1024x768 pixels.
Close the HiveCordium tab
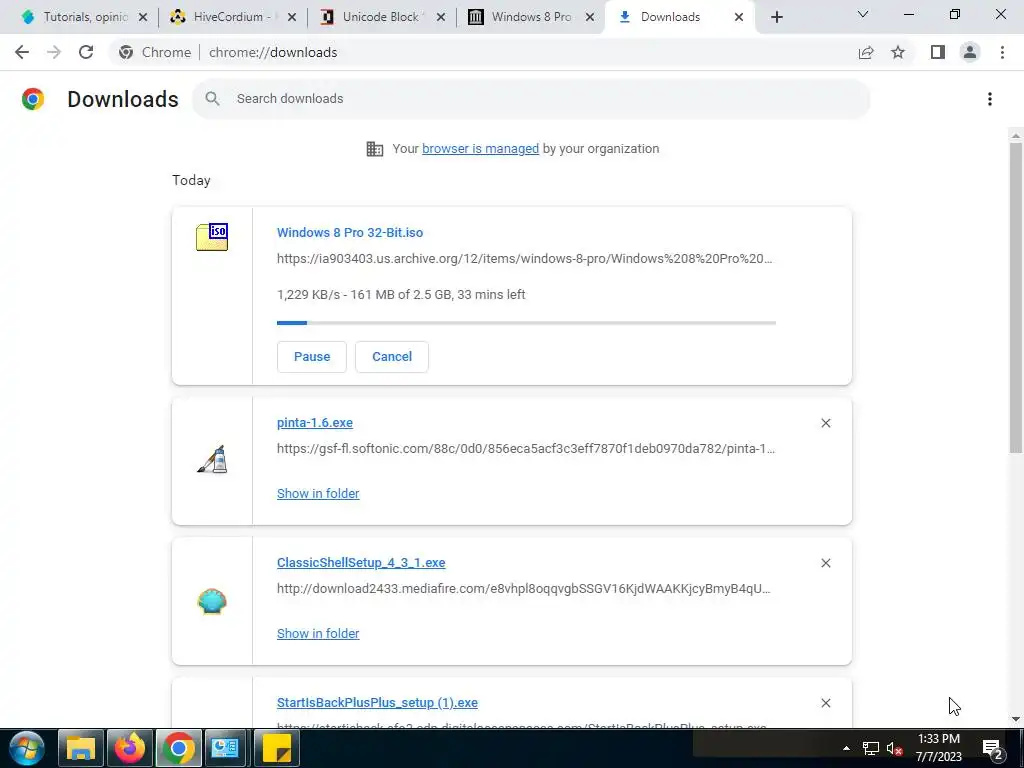[x=292, y=17]
